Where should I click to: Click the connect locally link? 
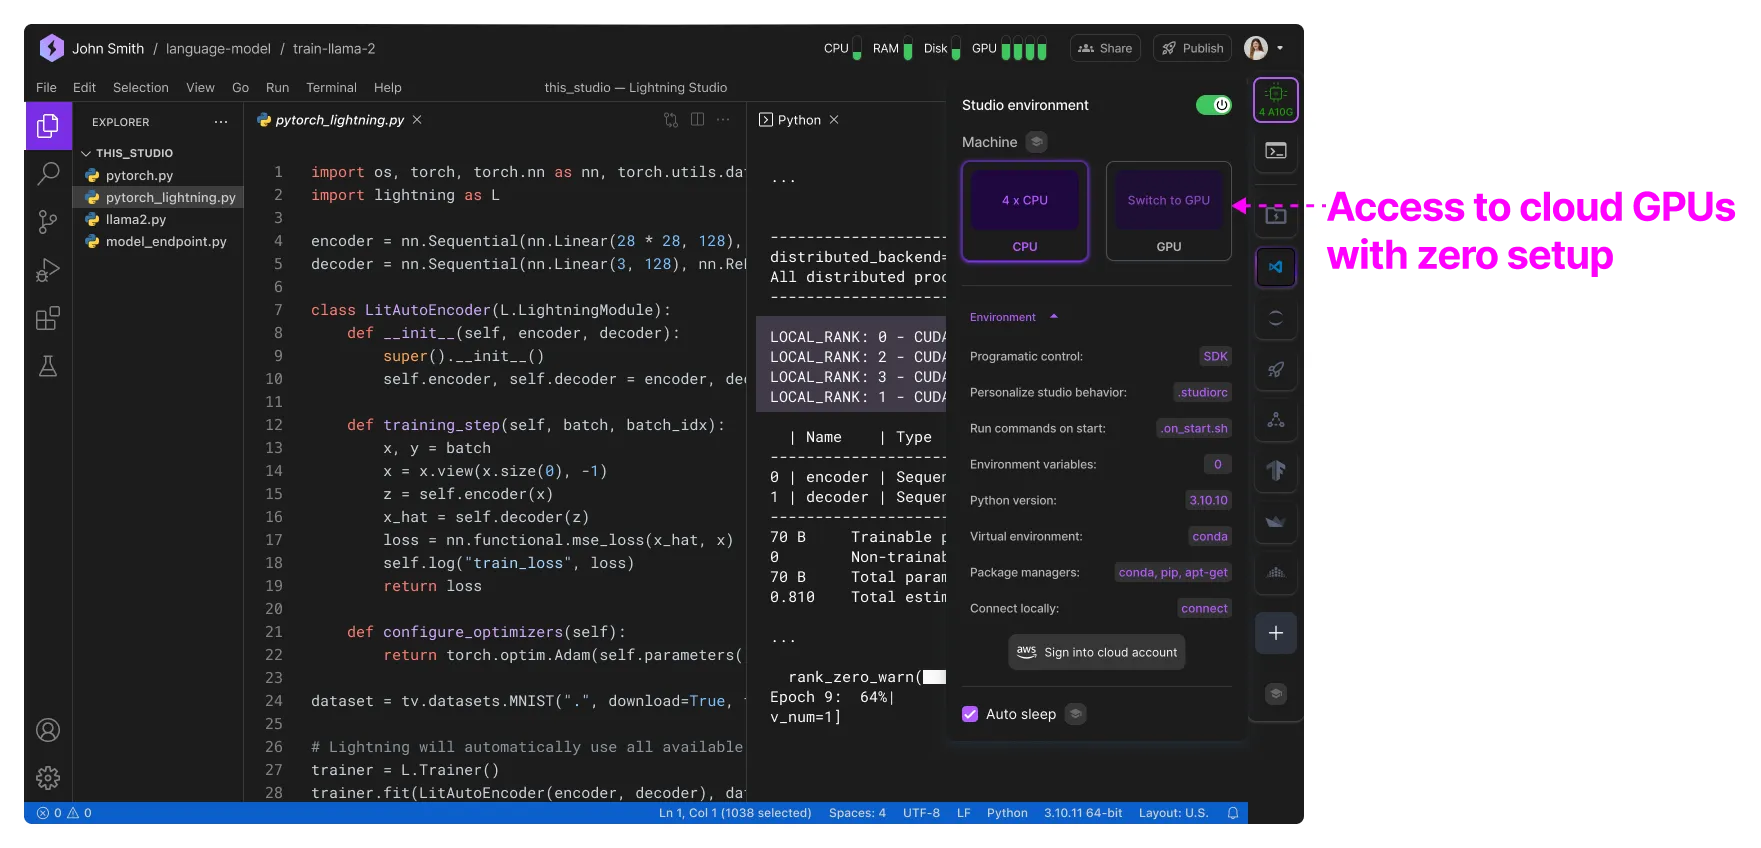click(x=1204, y=608)
